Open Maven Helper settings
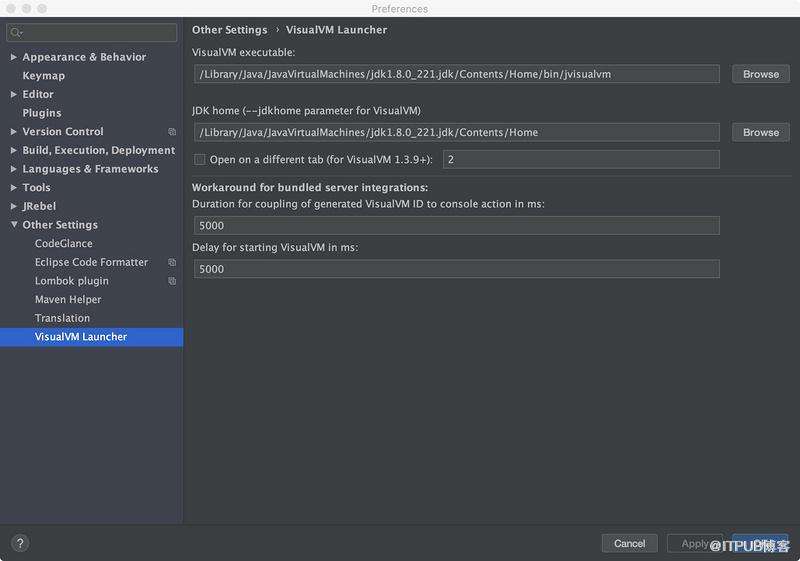Viewport: 800px width, 561px height. [68, 299]
